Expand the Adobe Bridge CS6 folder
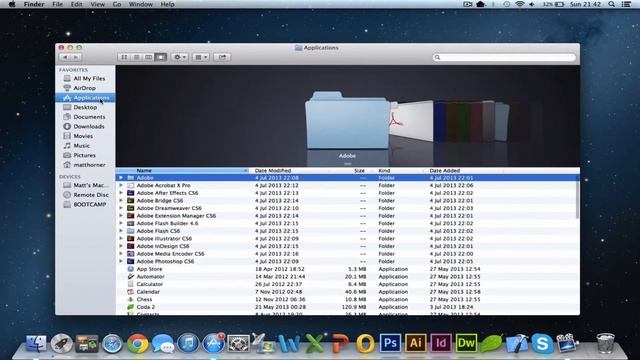 click(x=121, y=200)
